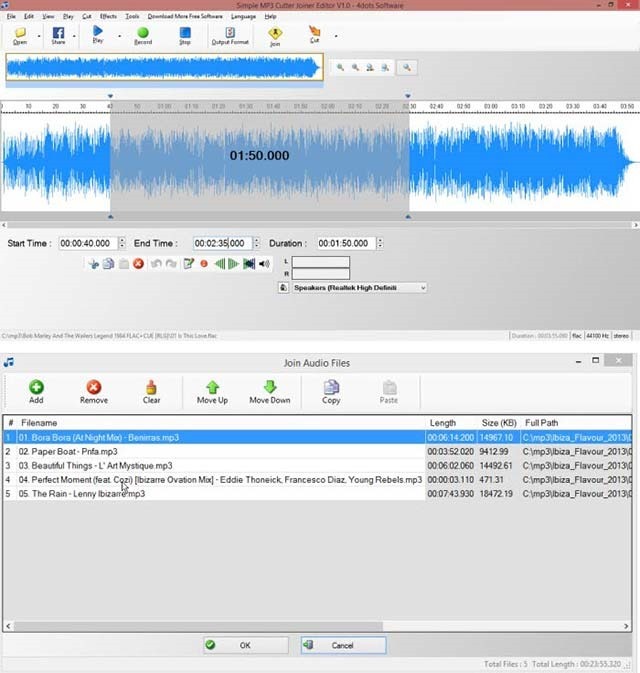This screenshot has height=673, width=640.
Task: Click inside the End Time input field
Action: click(x=223, y=243)
